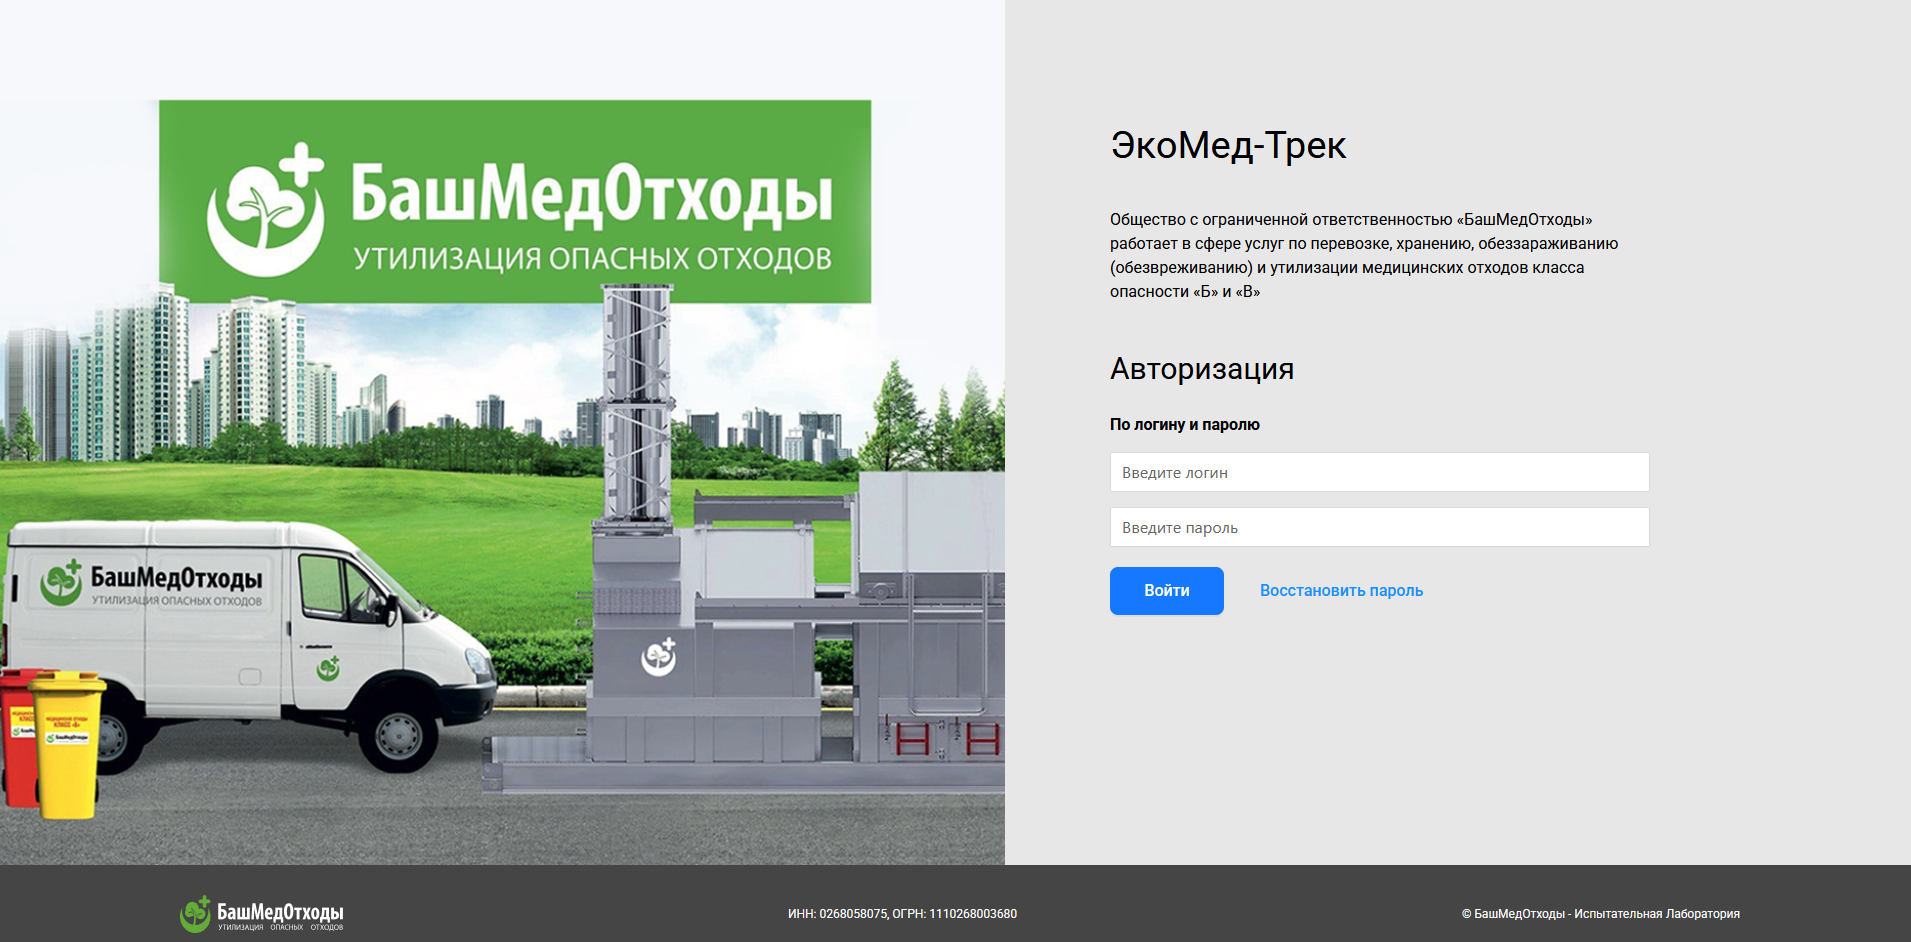The height and width of the screenshot is (942, 1911).
Task: Select the ЭкоМед-Трек page heading
Action: [1228, 146]
